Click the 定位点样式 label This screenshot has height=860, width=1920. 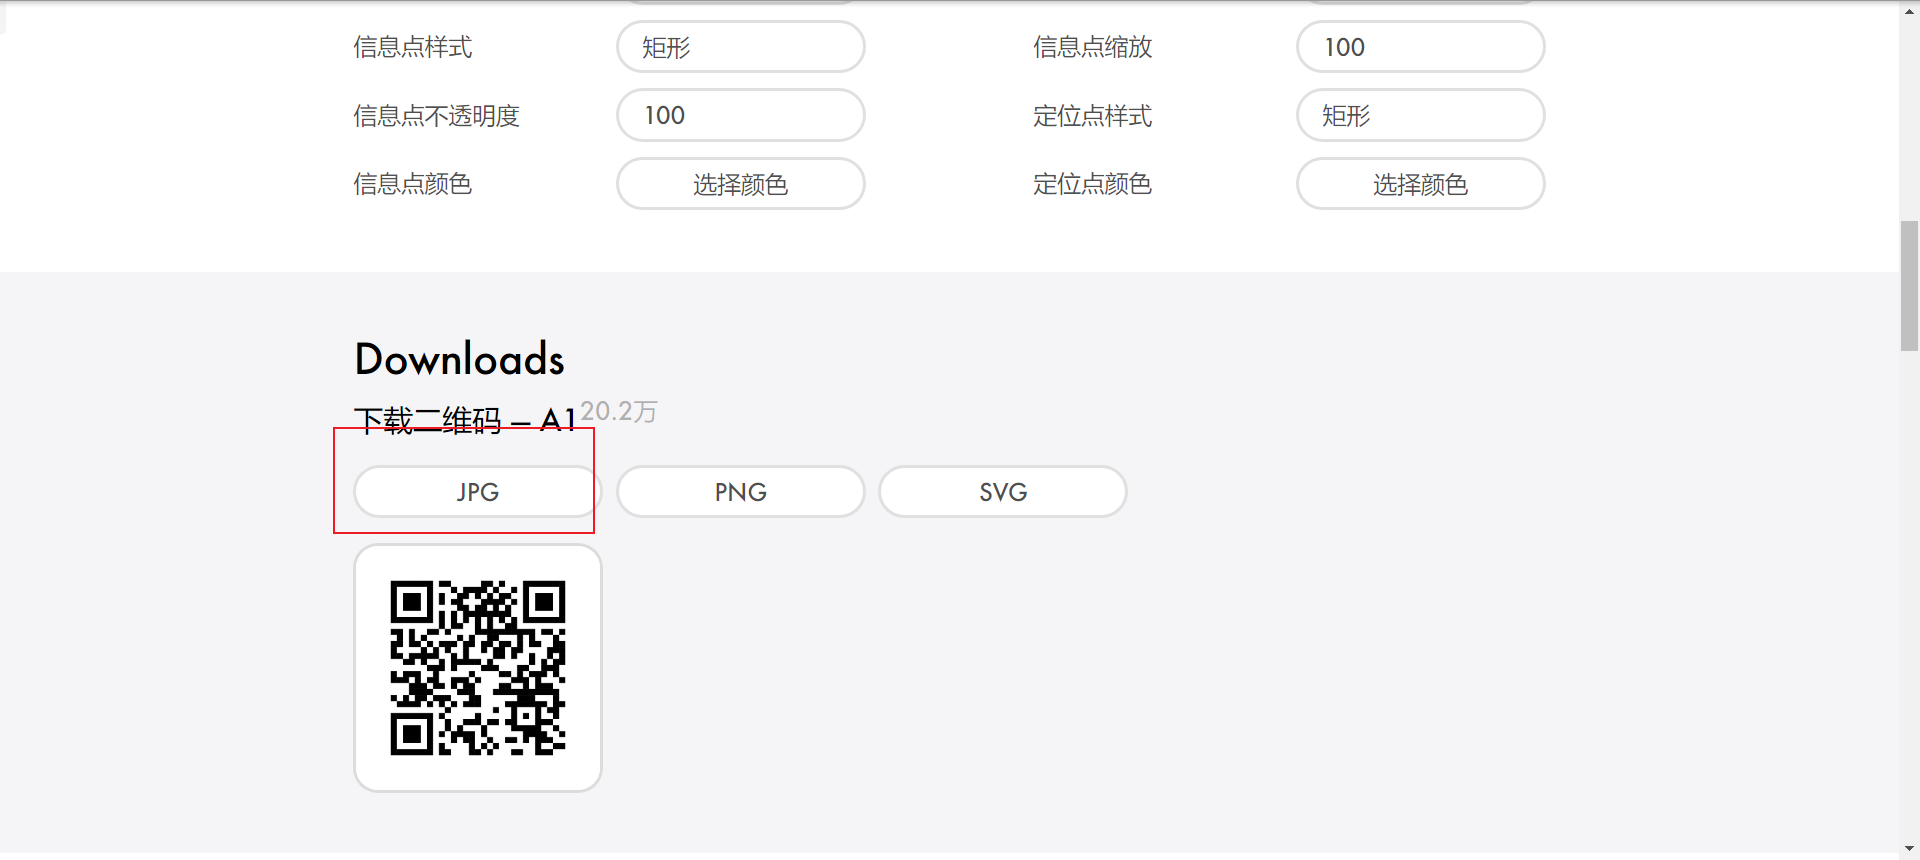click(x=1092, y=116)
